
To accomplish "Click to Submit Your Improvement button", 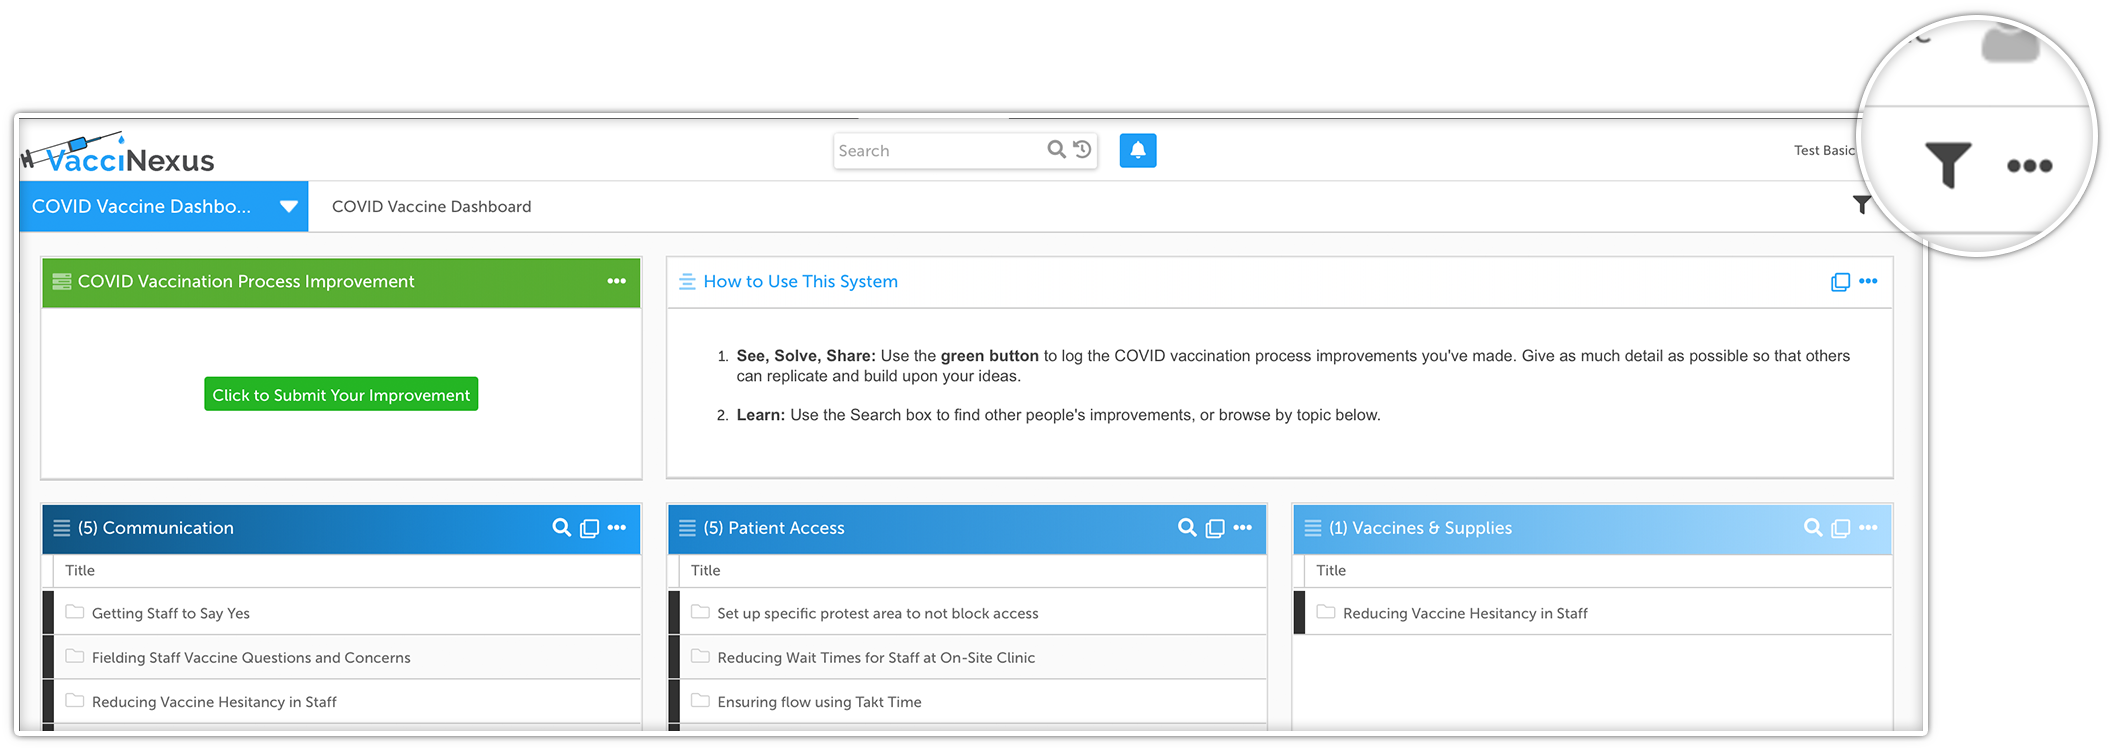I will click(x=341, y=395).
